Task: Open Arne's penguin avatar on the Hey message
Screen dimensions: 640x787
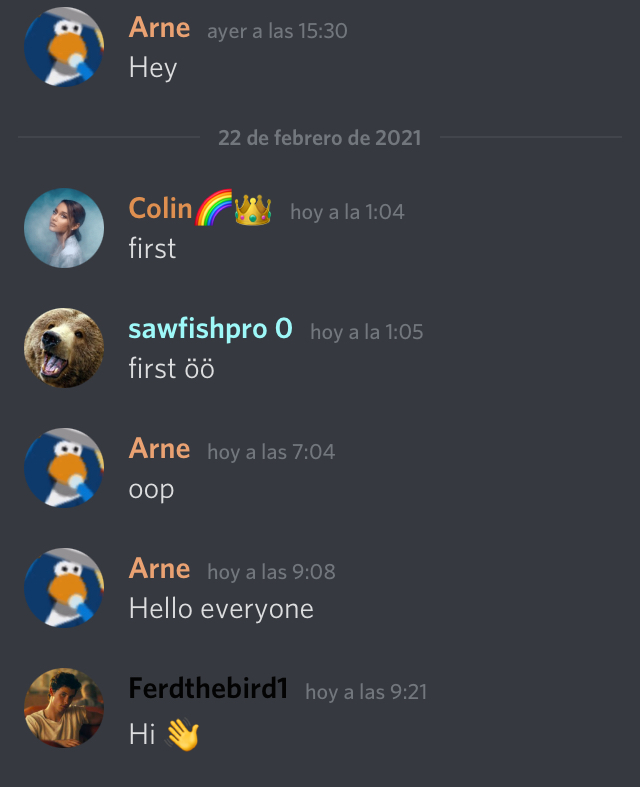Action: tap(64, 47)
